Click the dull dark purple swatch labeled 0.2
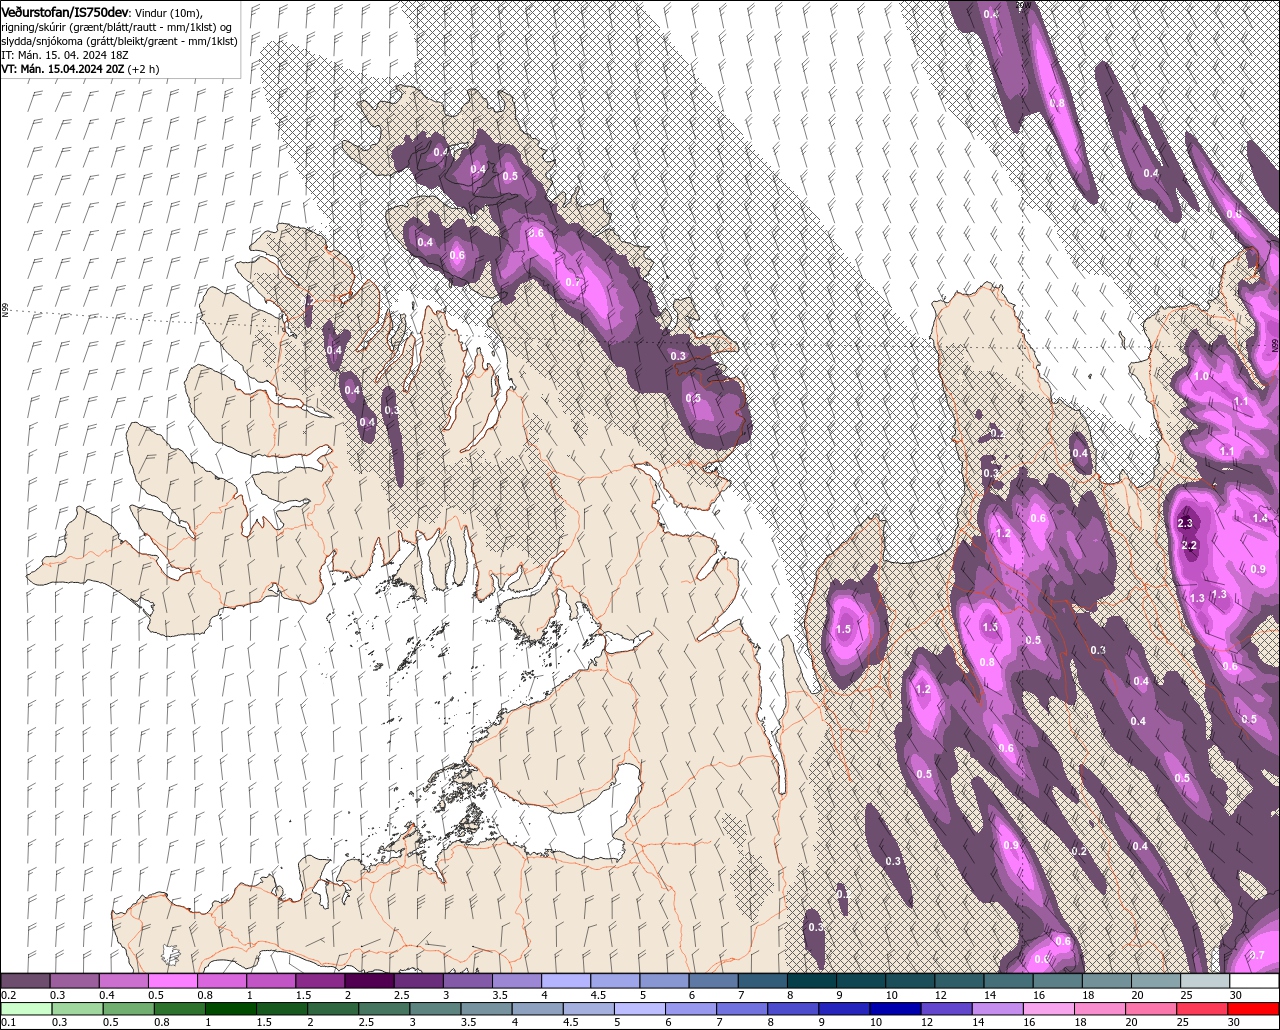 click(x=25, y=981)
